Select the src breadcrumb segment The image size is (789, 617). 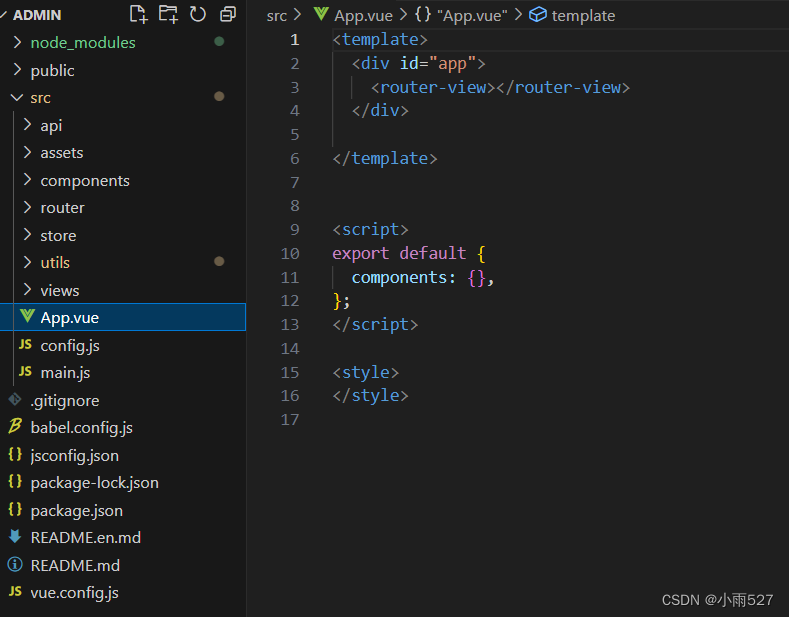click(276, 16)
